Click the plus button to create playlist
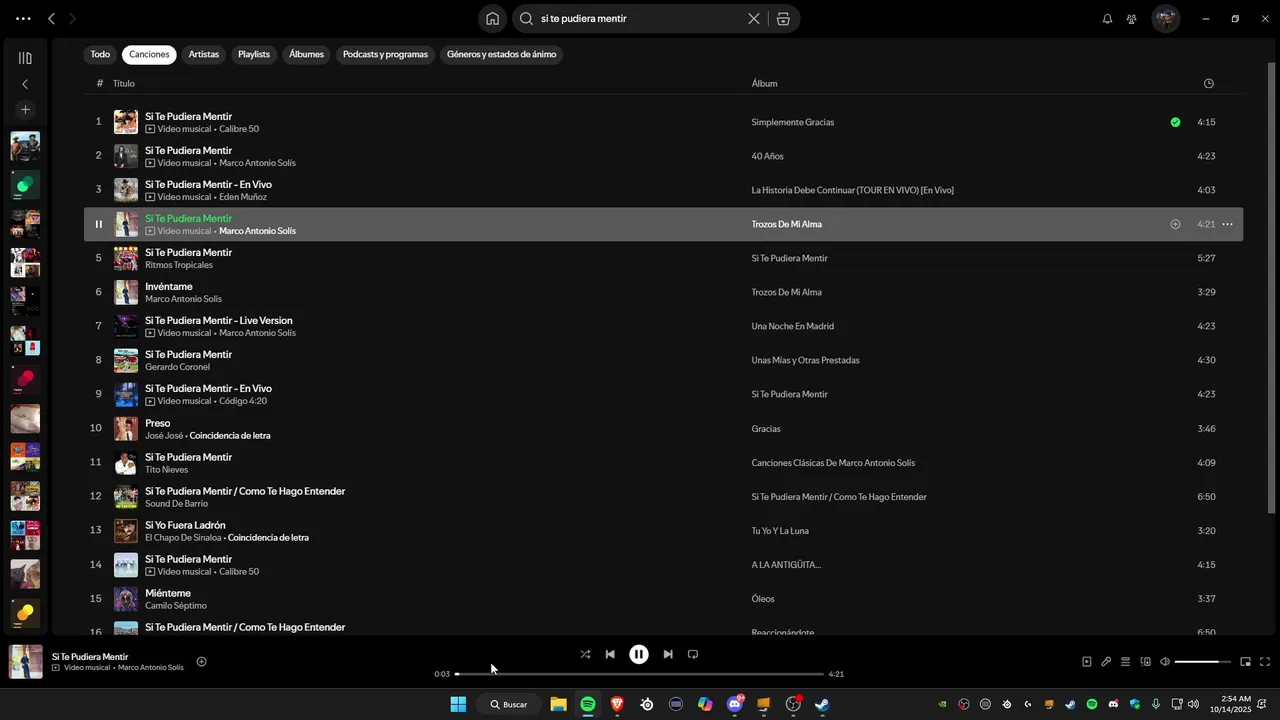The image size is (1280, 720). point(25,109)
